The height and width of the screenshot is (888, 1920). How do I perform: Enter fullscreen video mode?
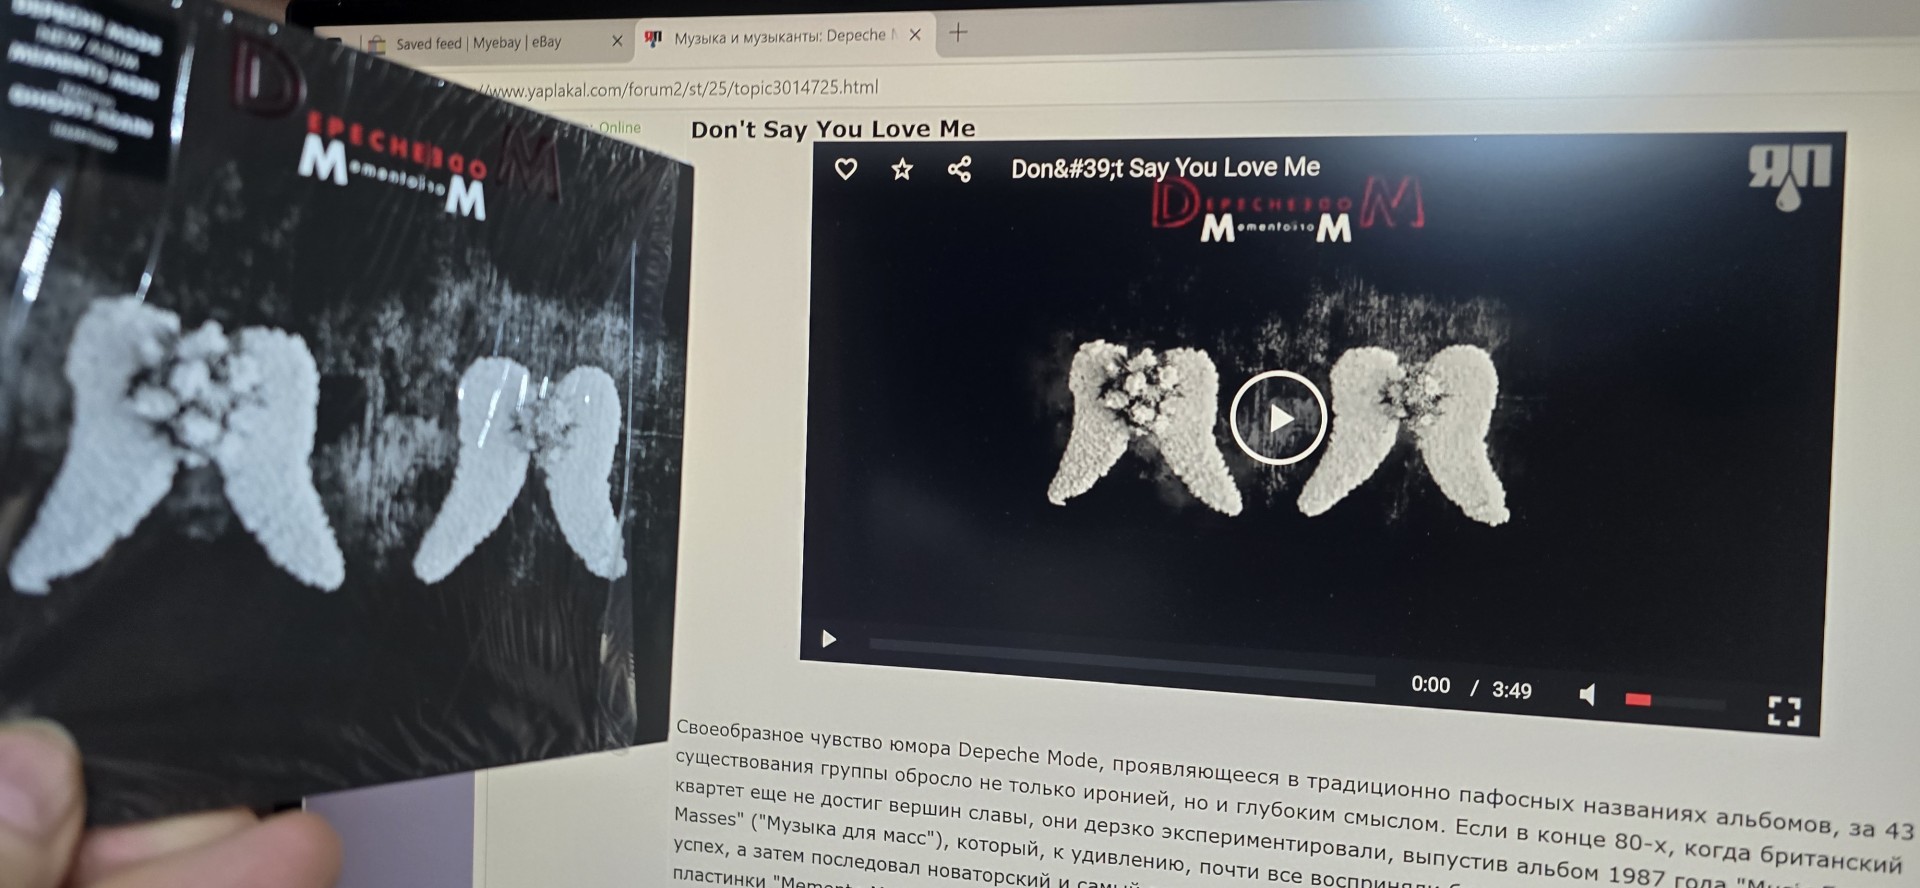[1784, 711]
